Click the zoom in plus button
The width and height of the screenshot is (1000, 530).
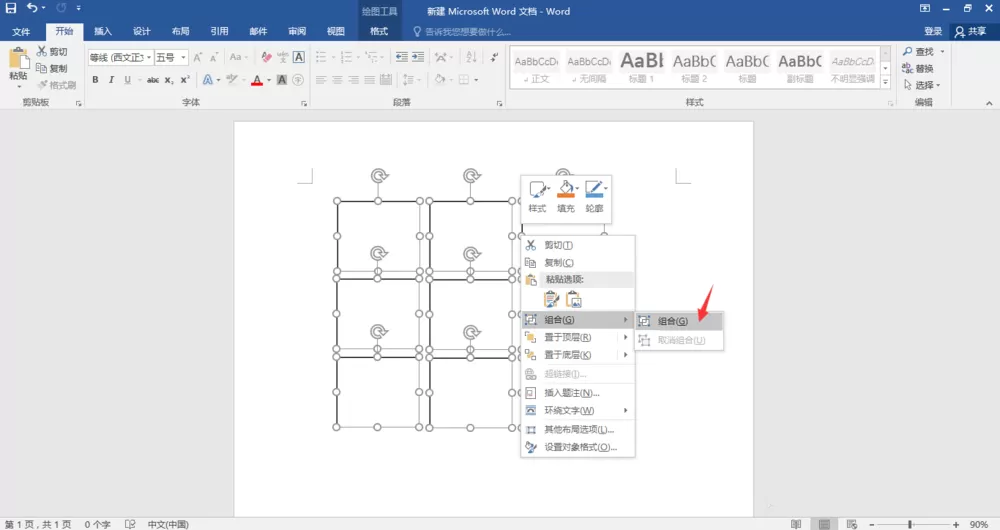point(955,524)
